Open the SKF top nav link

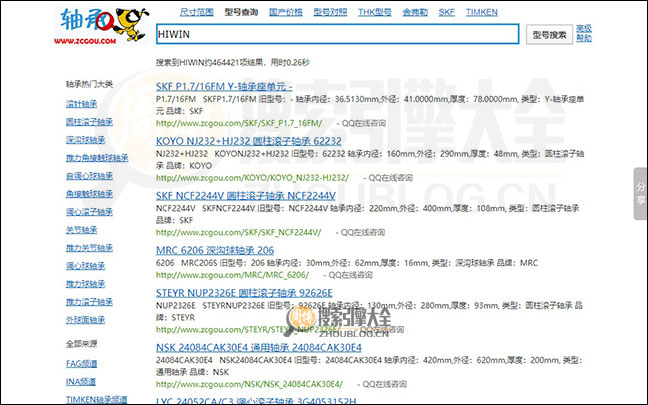[x=446, y=12]
